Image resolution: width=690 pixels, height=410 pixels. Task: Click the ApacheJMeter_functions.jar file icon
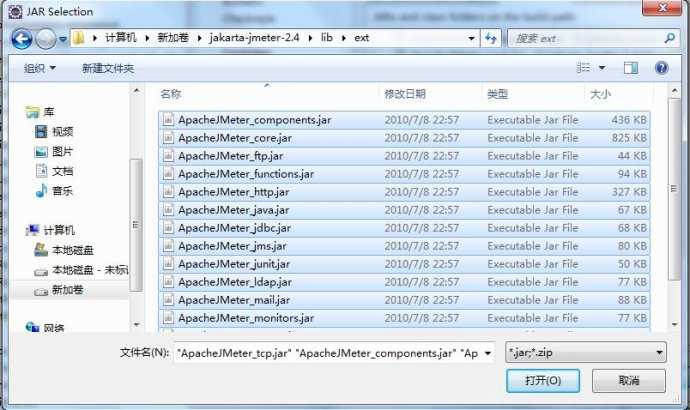(x=168, y=173)
